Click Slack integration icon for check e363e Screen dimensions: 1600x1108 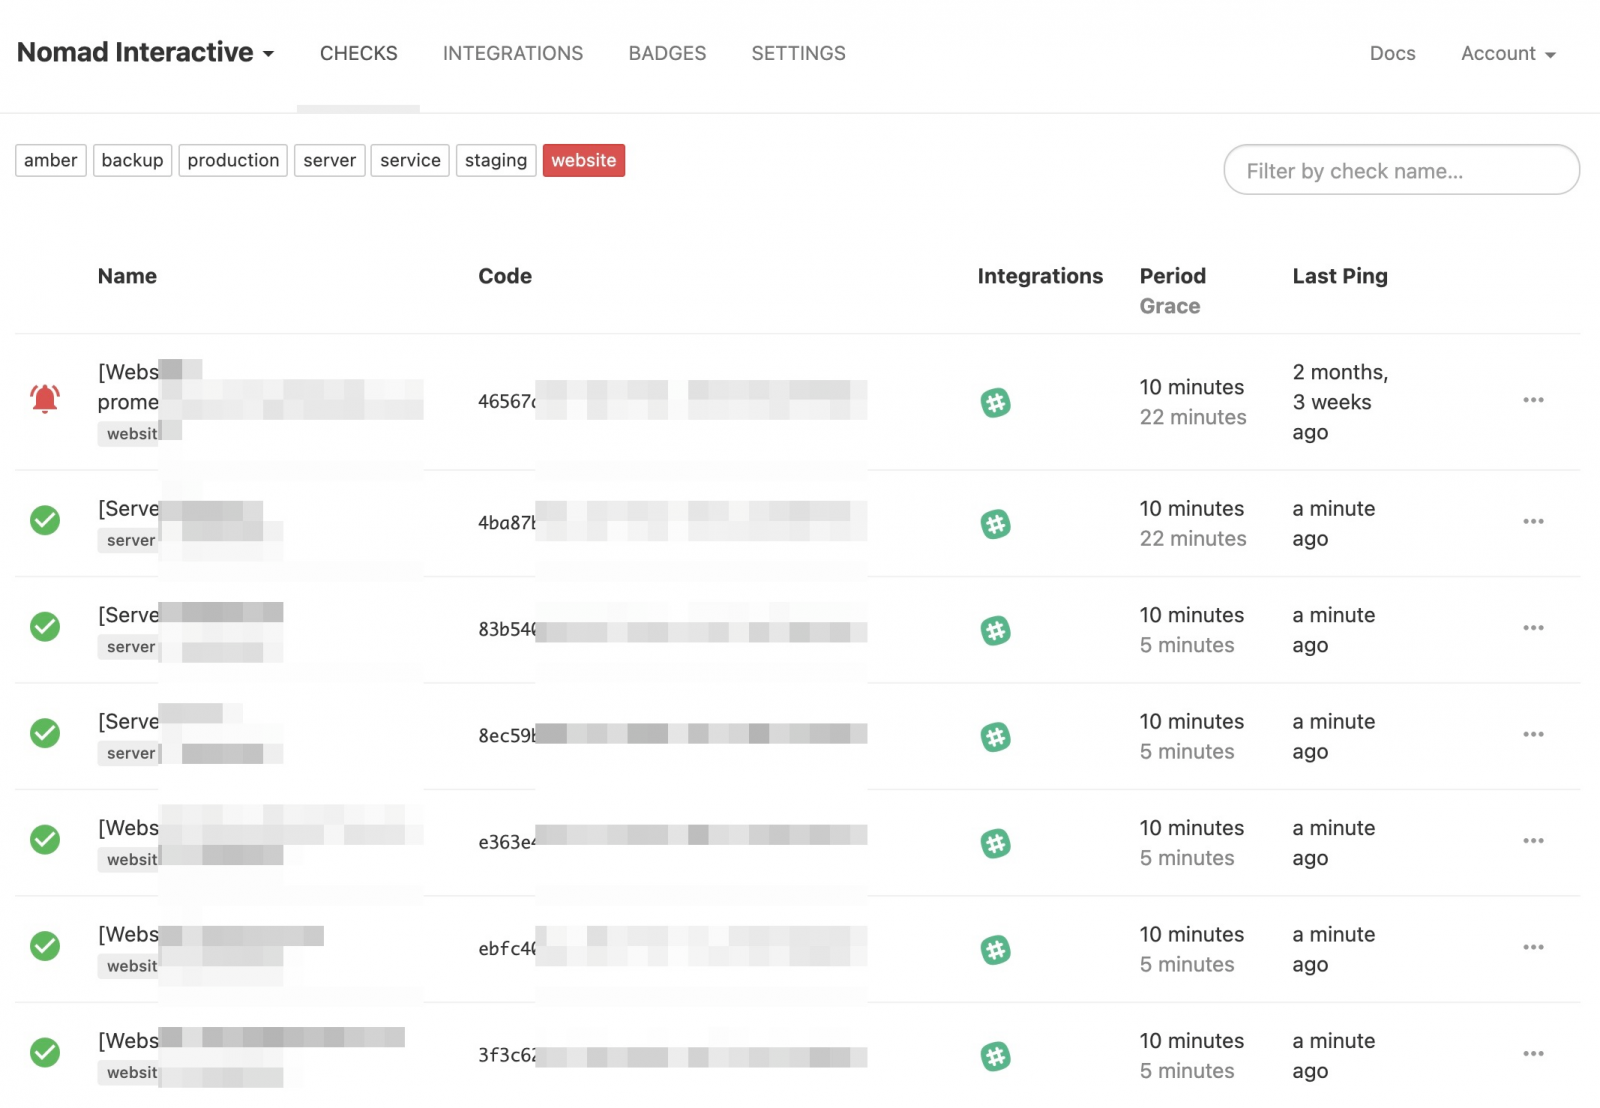[x=995, y=844]
